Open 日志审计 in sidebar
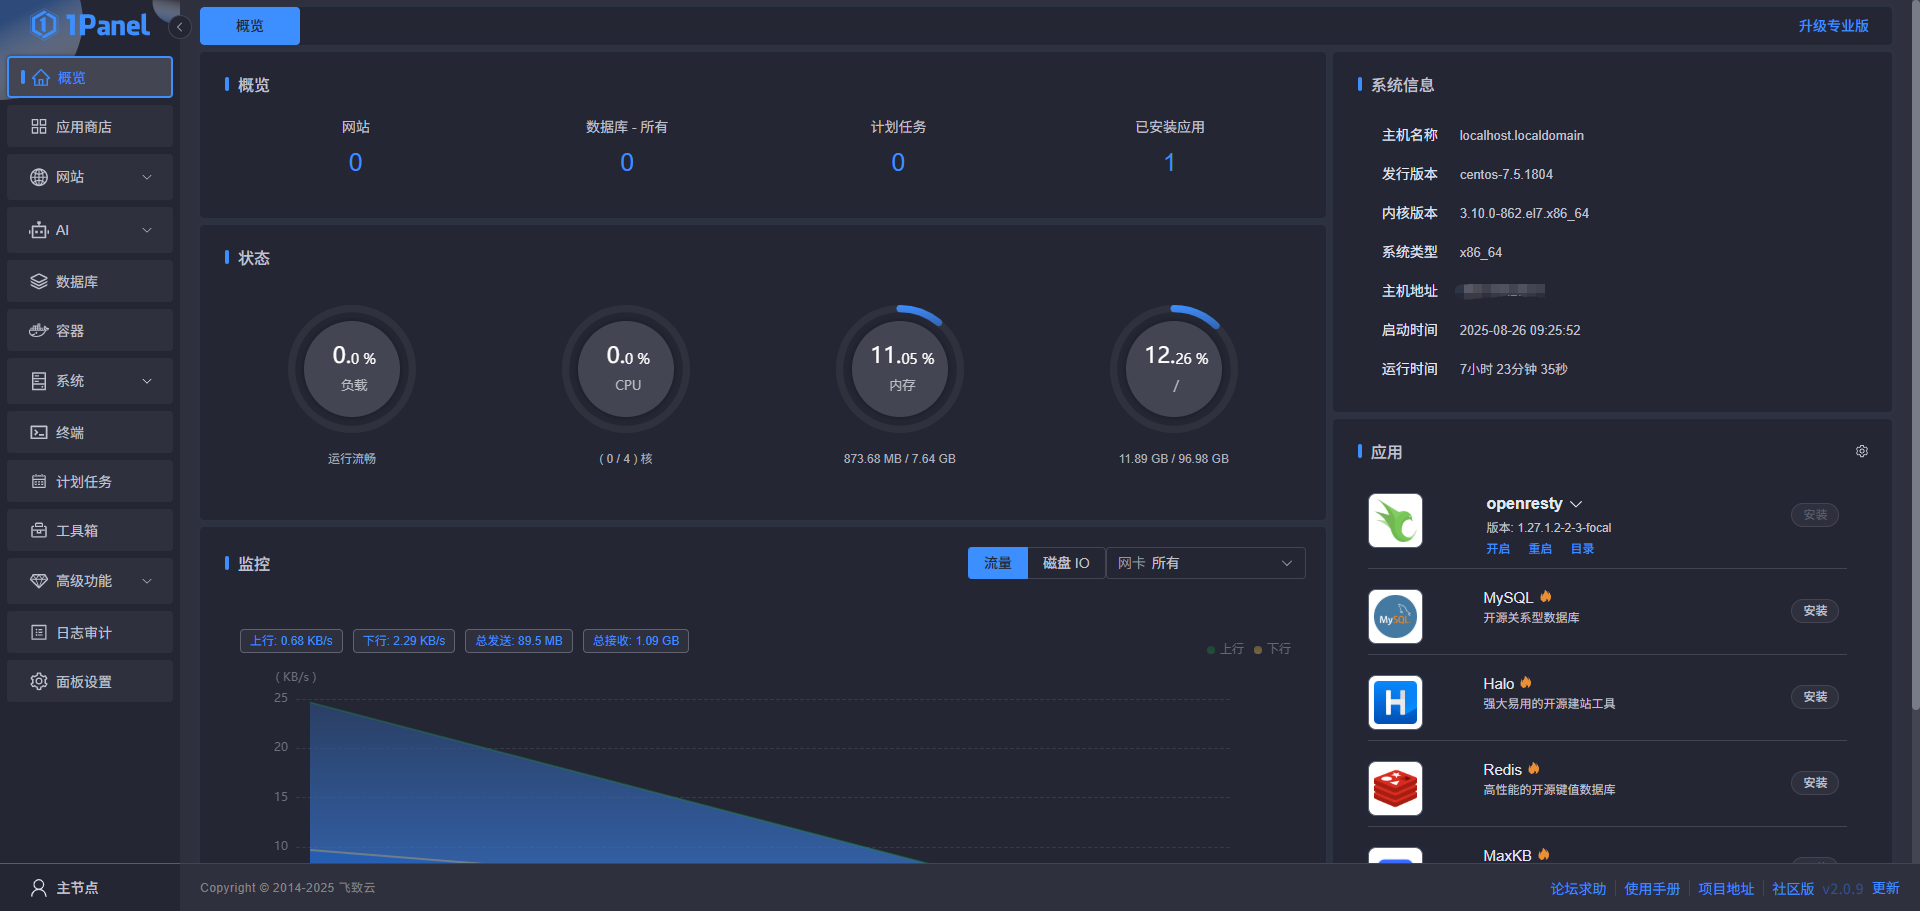The image size is (1920, 911). coord(90,632)
